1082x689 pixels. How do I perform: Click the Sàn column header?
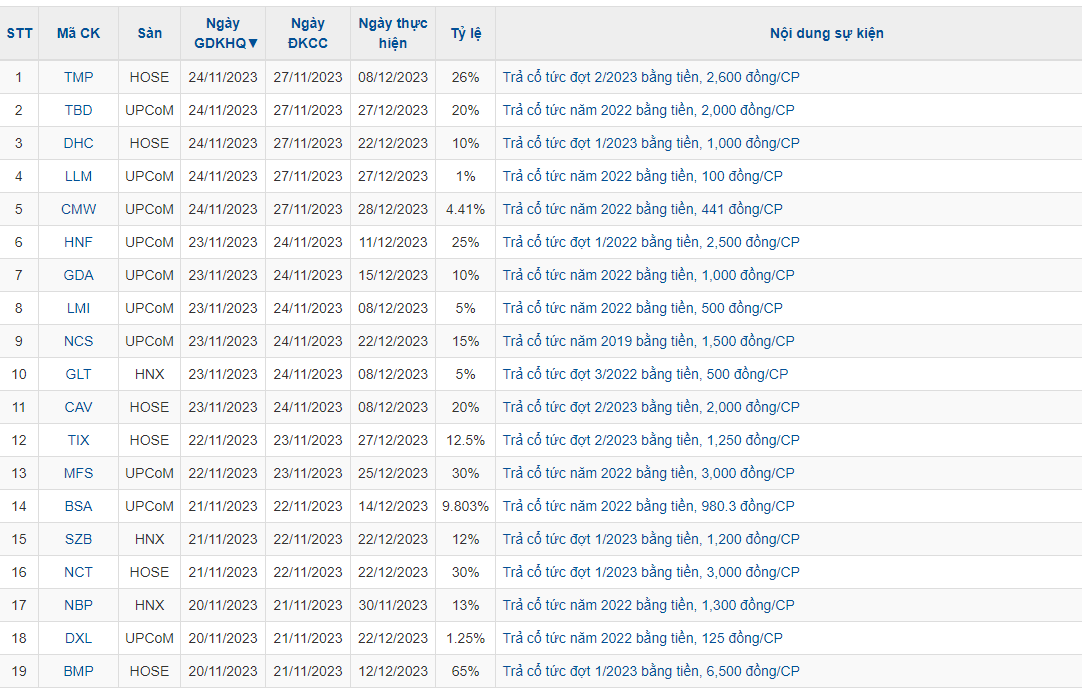[x=149, y=33]
